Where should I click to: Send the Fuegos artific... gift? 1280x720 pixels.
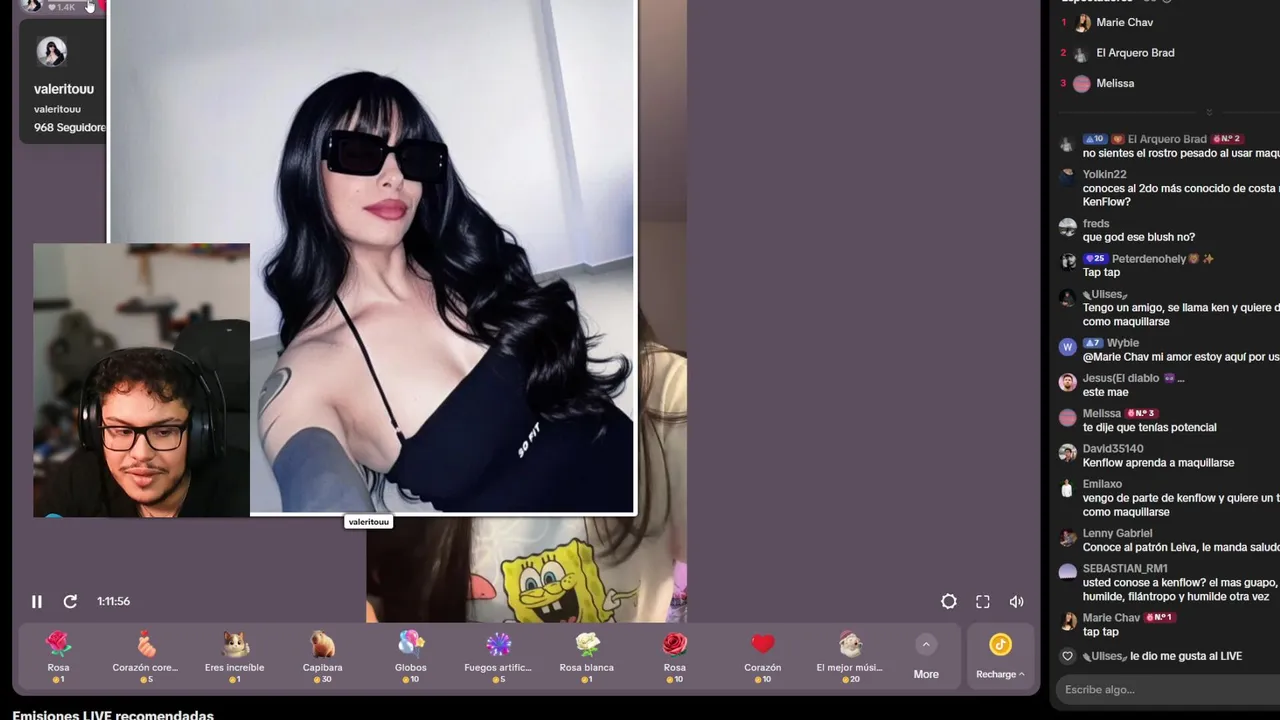[x=498, y=657]
